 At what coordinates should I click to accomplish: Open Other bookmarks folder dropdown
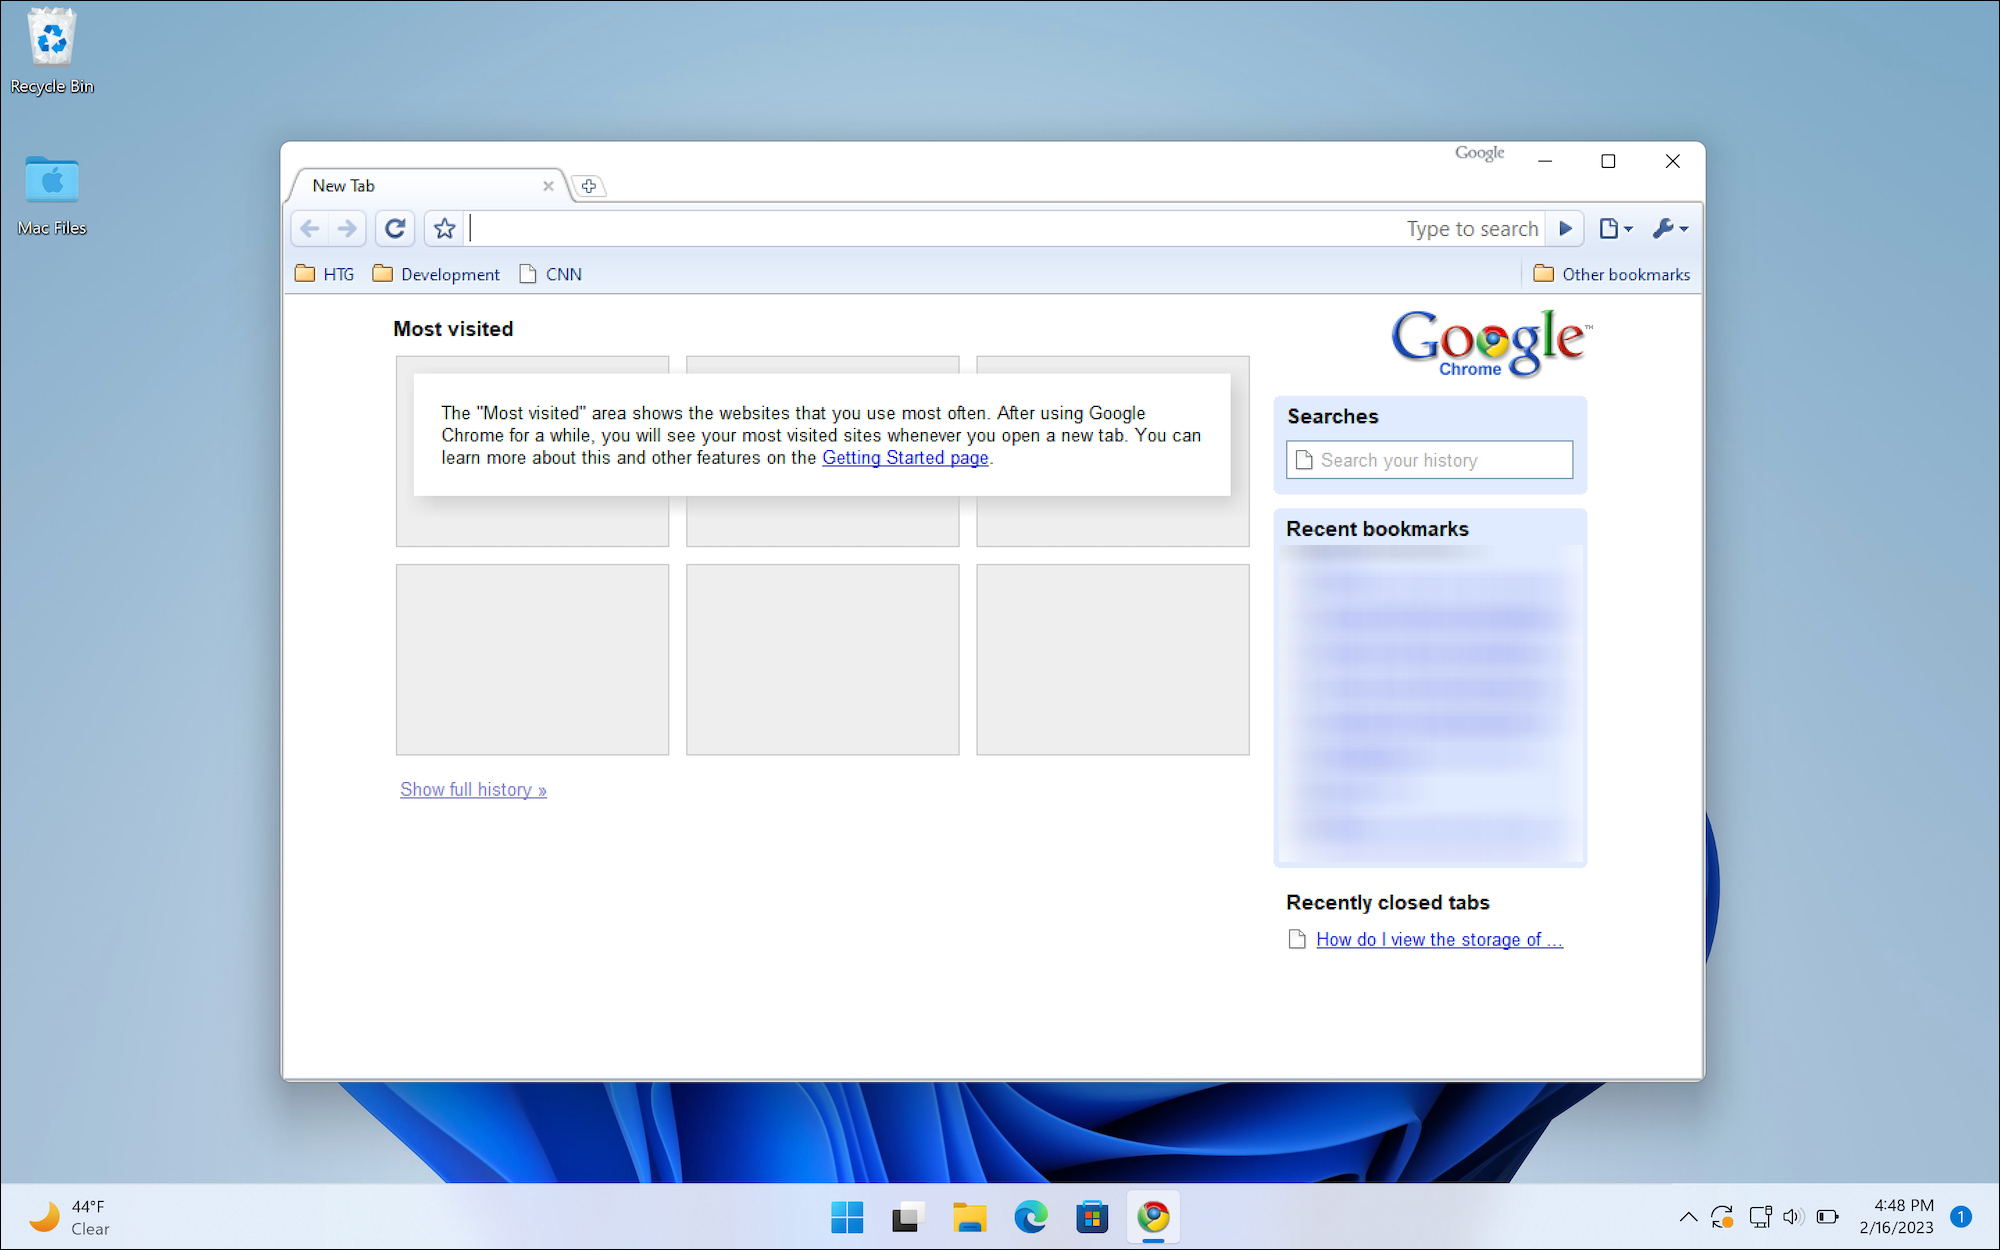pyautogui.click(x=1611, y=274)
